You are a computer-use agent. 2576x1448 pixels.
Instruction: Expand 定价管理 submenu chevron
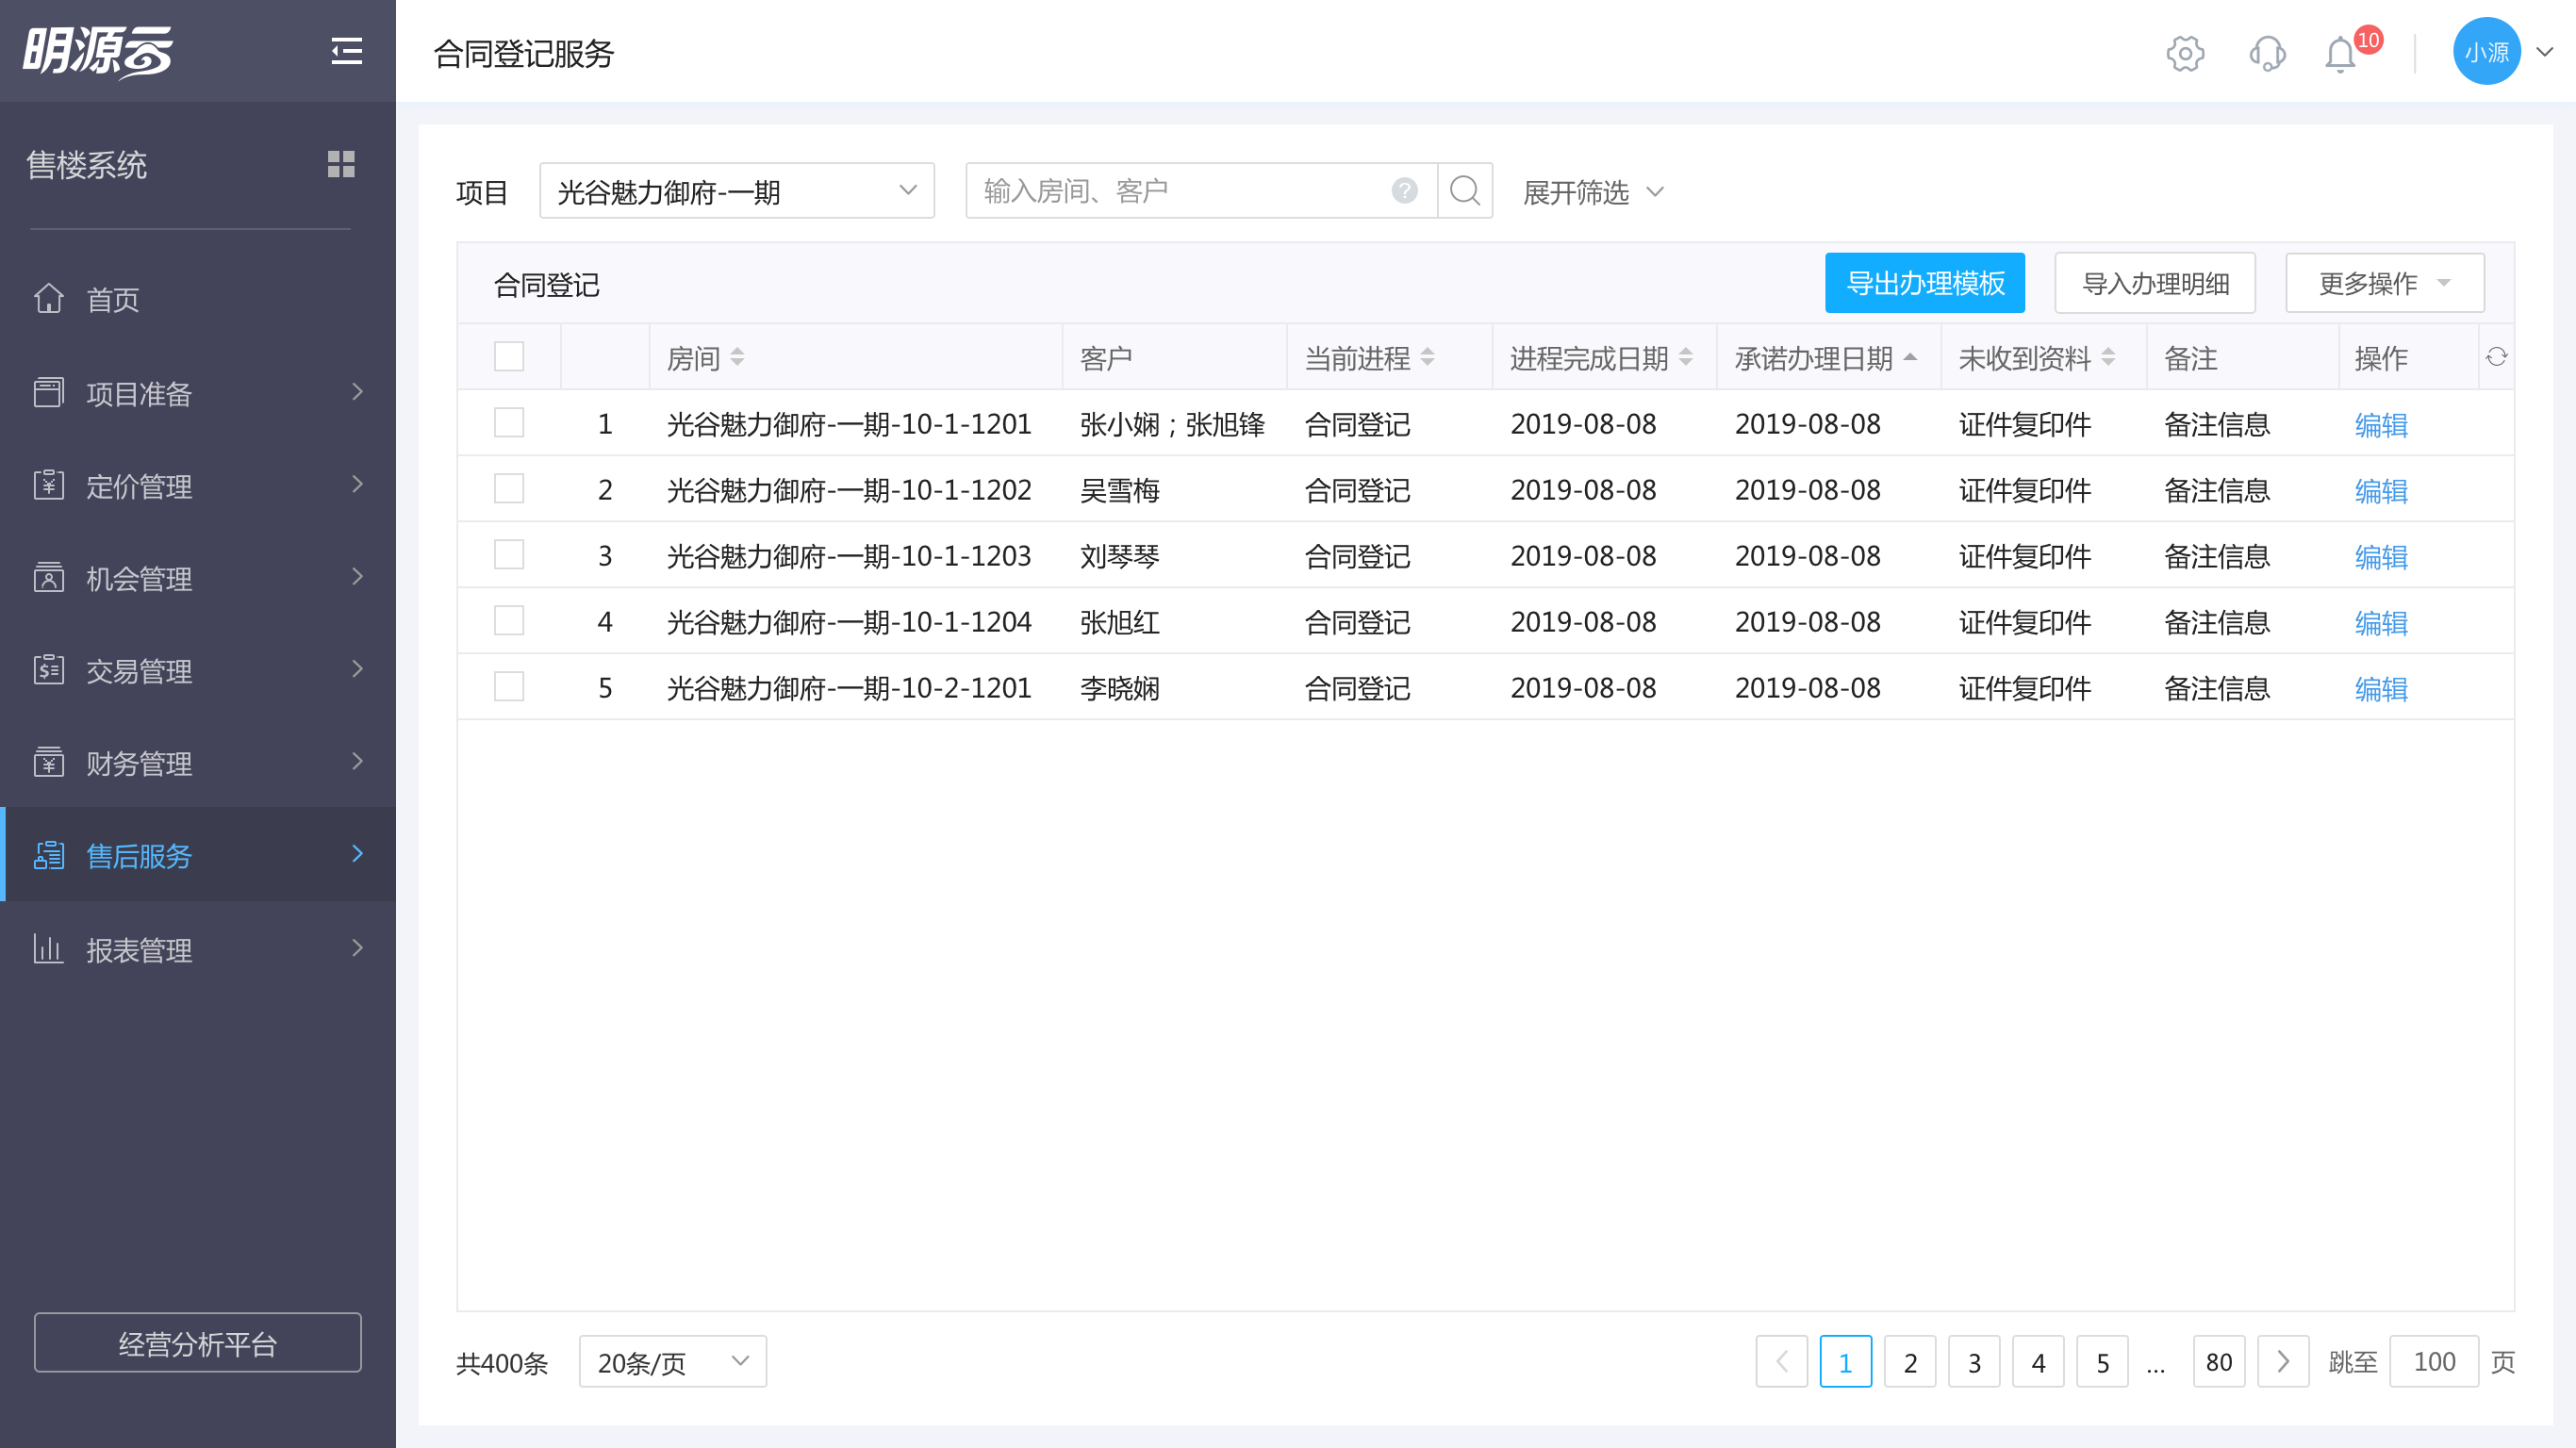pos(357,485)
